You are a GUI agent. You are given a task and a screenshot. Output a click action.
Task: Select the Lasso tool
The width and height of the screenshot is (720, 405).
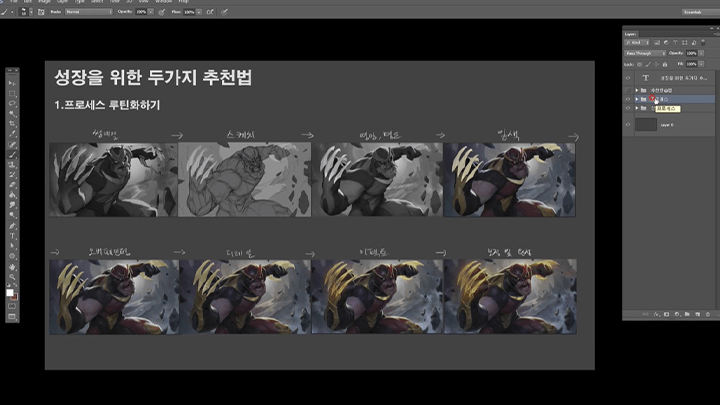(x=12, y=103)
